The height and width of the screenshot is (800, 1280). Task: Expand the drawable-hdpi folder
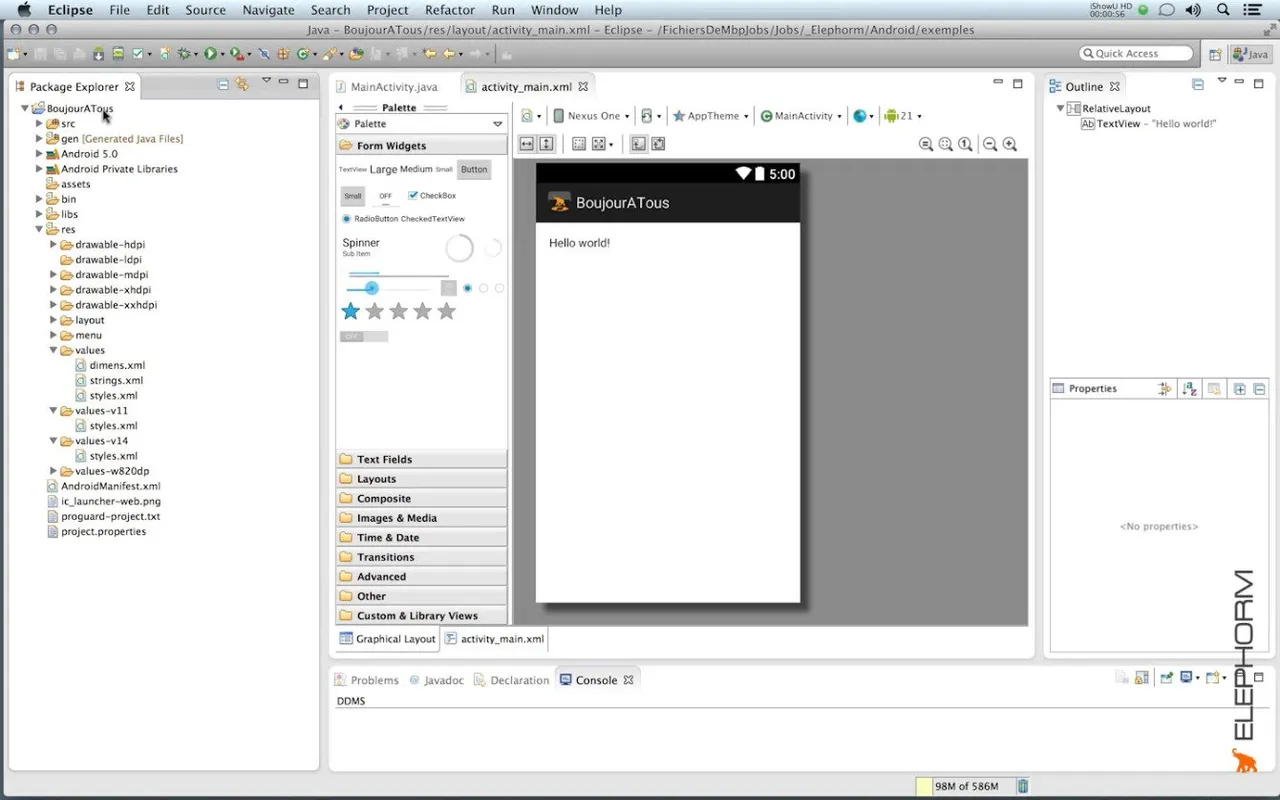[x=54, y=245]
